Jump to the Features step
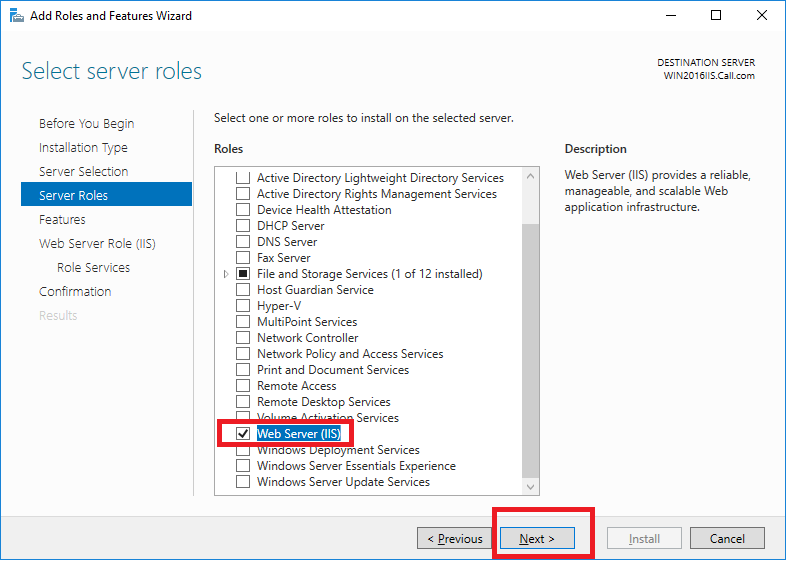The width and height of the screenshot is (786, 561). coord(62,220)
